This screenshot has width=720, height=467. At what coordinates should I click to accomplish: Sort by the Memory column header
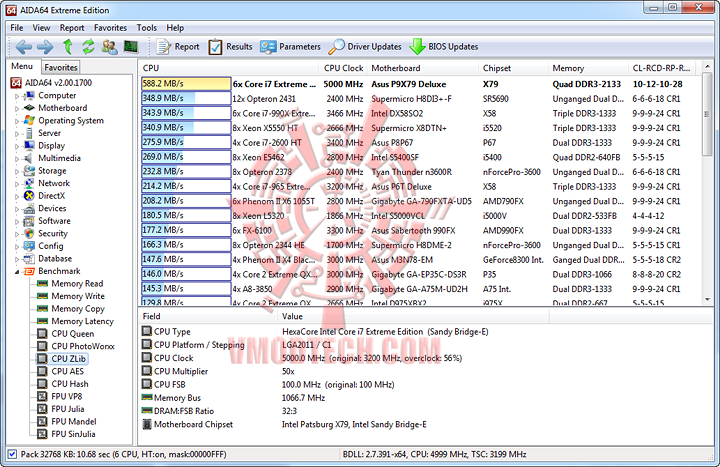pos(588,68)
